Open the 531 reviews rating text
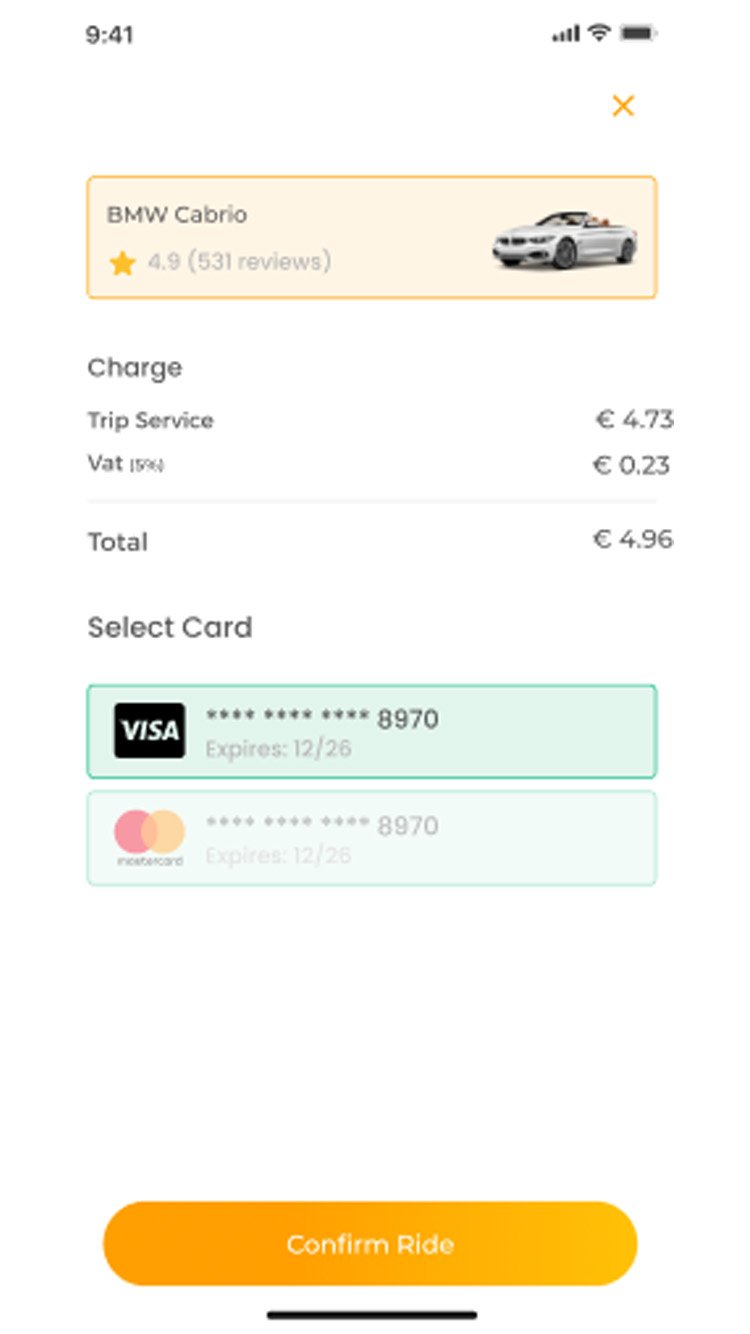750x1334 pixels. coord(239,262)
